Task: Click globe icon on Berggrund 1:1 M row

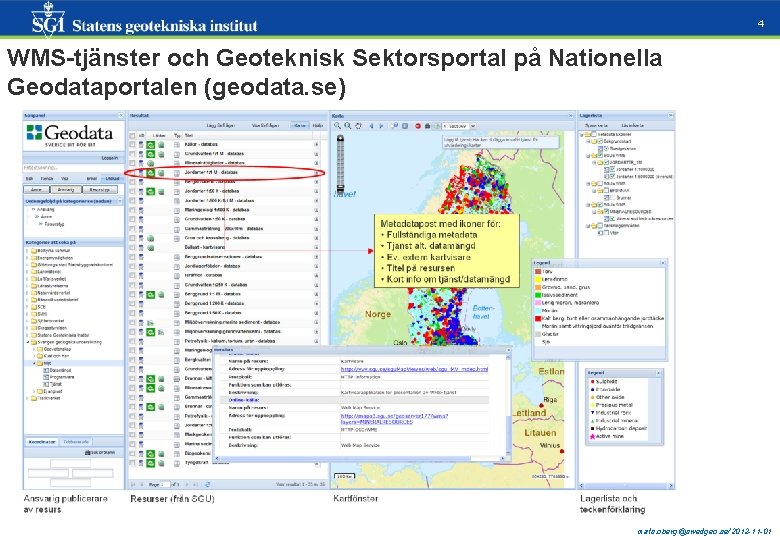Action: tap(161, 294)
